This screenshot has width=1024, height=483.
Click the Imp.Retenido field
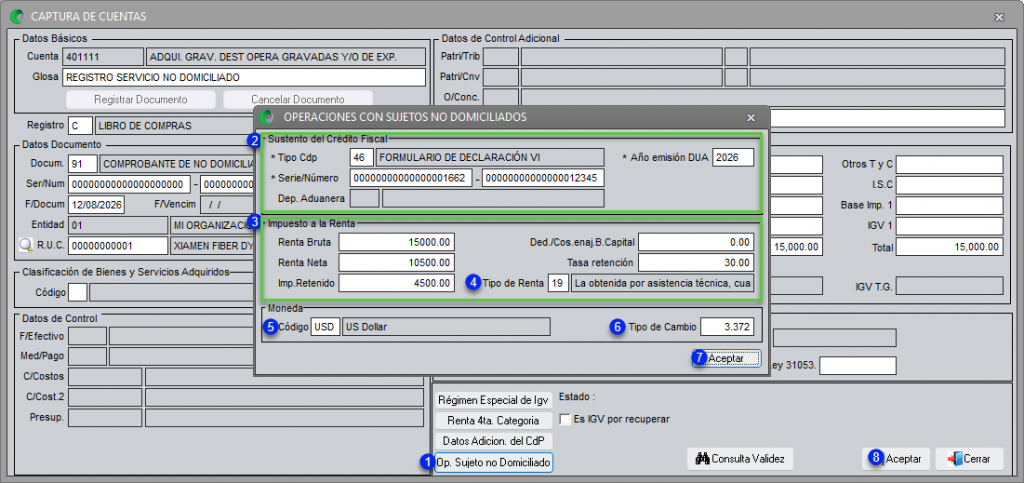[396, 283]
